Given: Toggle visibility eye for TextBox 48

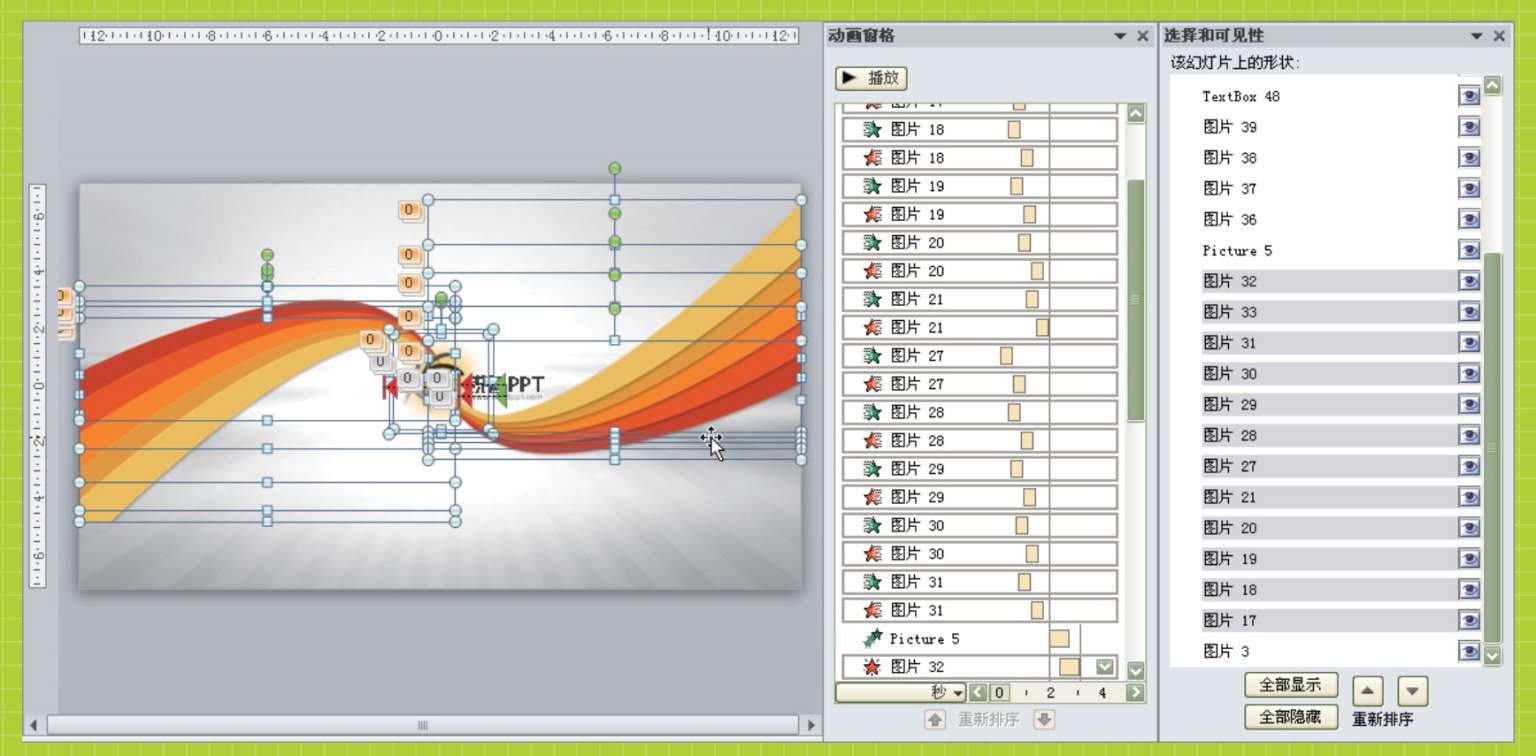Looking at the screenshot, I should (x=1468, y=96).
